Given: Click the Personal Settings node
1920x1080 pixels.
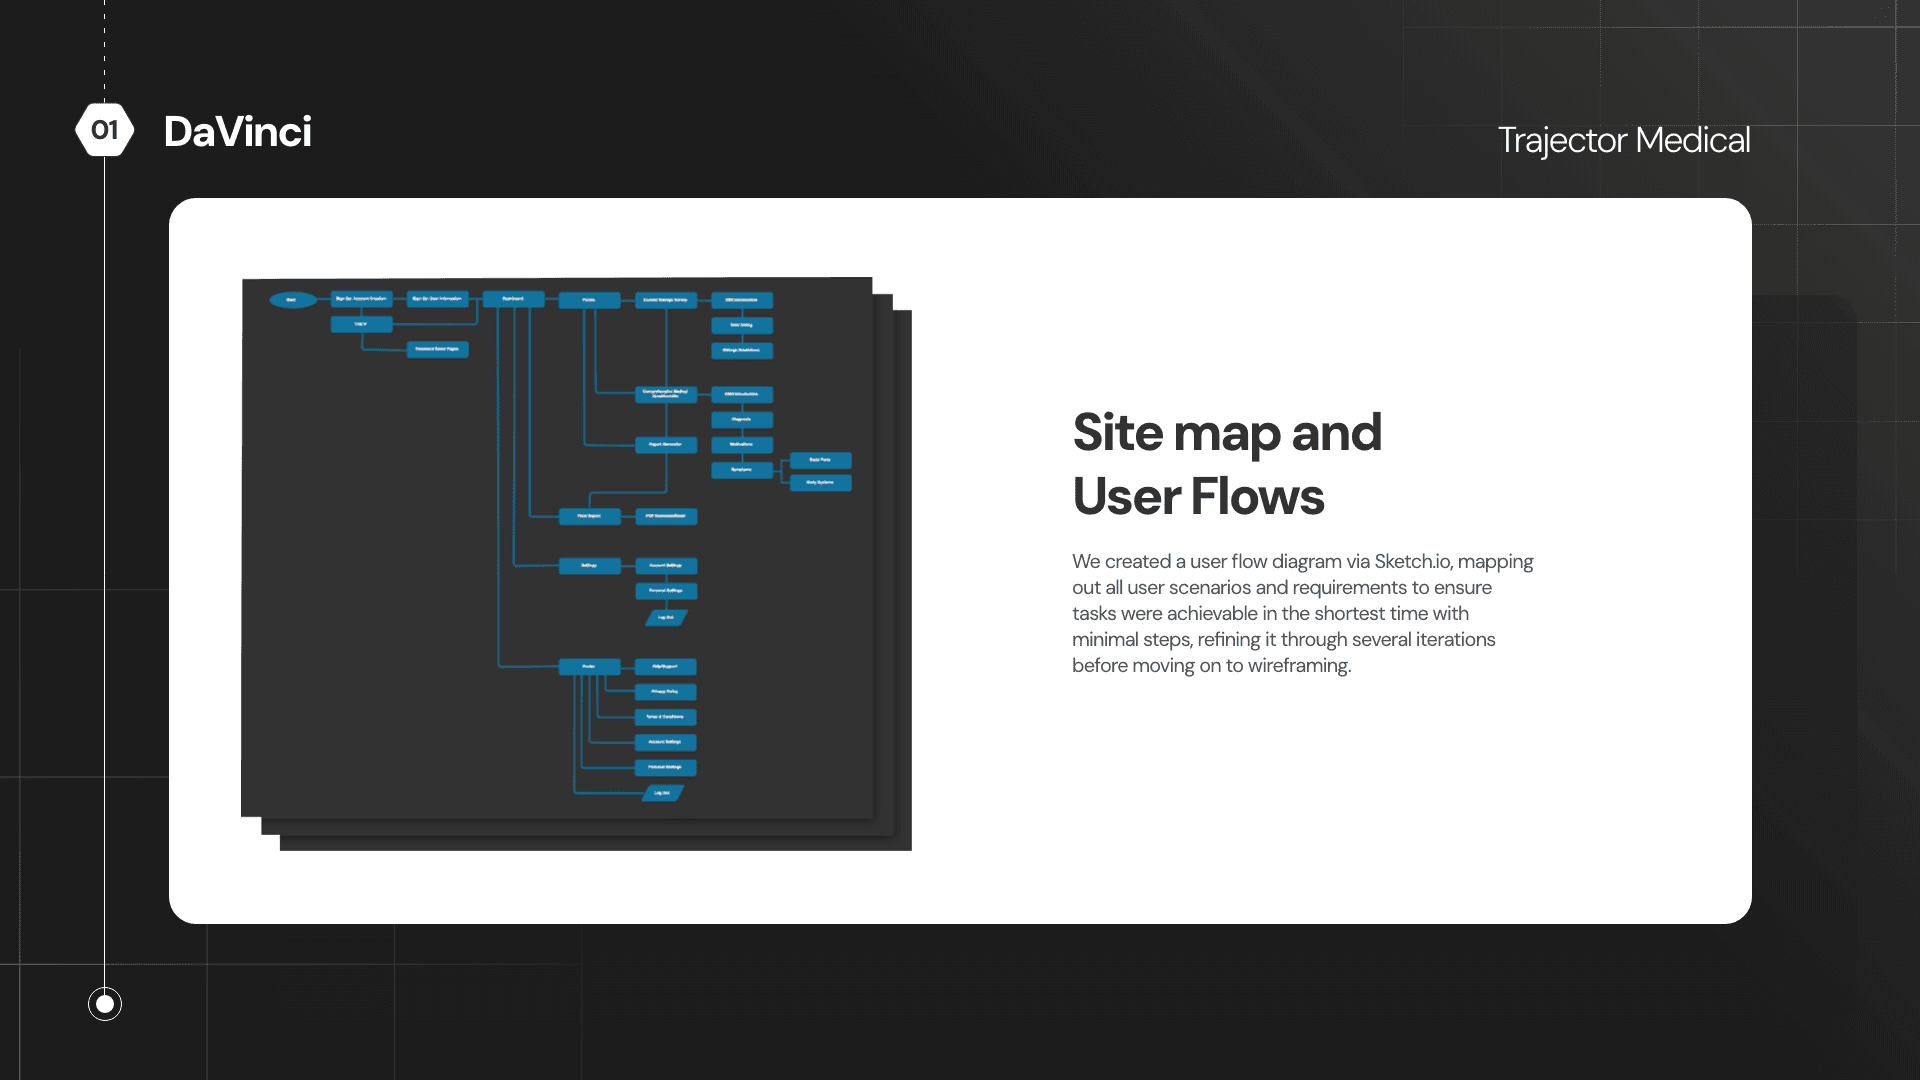Looking at the screenshot, I should (x=665, y=591).
